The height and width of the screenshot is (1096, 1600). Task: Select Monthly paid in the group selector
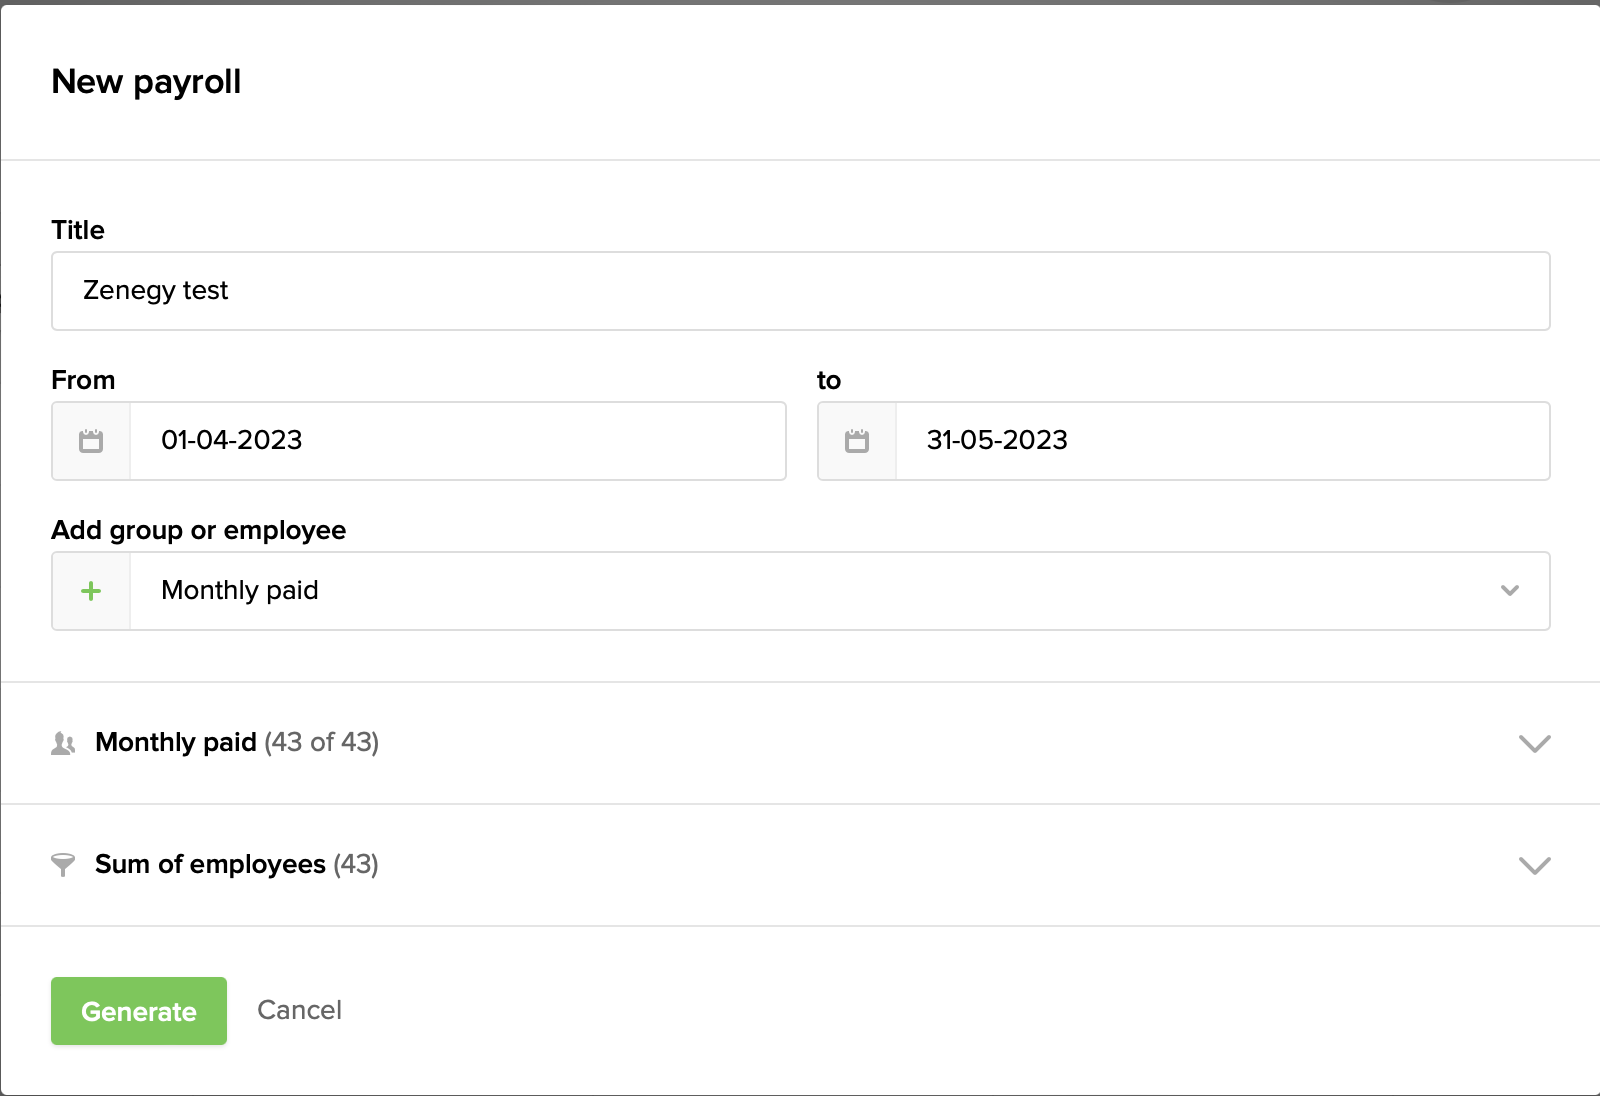tap(239, 591)
